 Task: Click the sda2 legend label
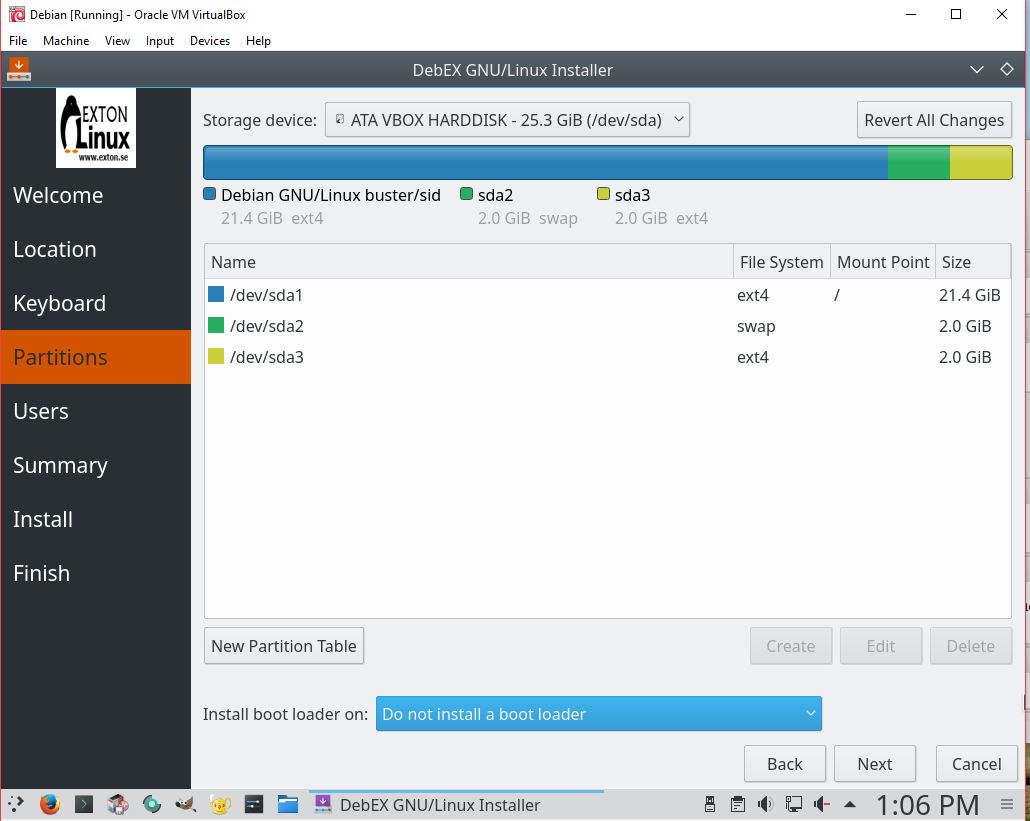[x=495, y=195]
